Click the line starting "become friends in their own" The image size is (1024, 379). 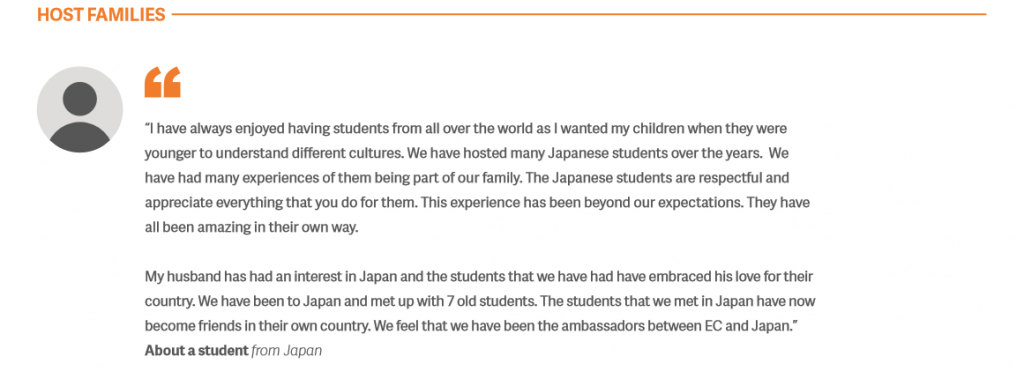pyautogui.click(x=472, y=326)
